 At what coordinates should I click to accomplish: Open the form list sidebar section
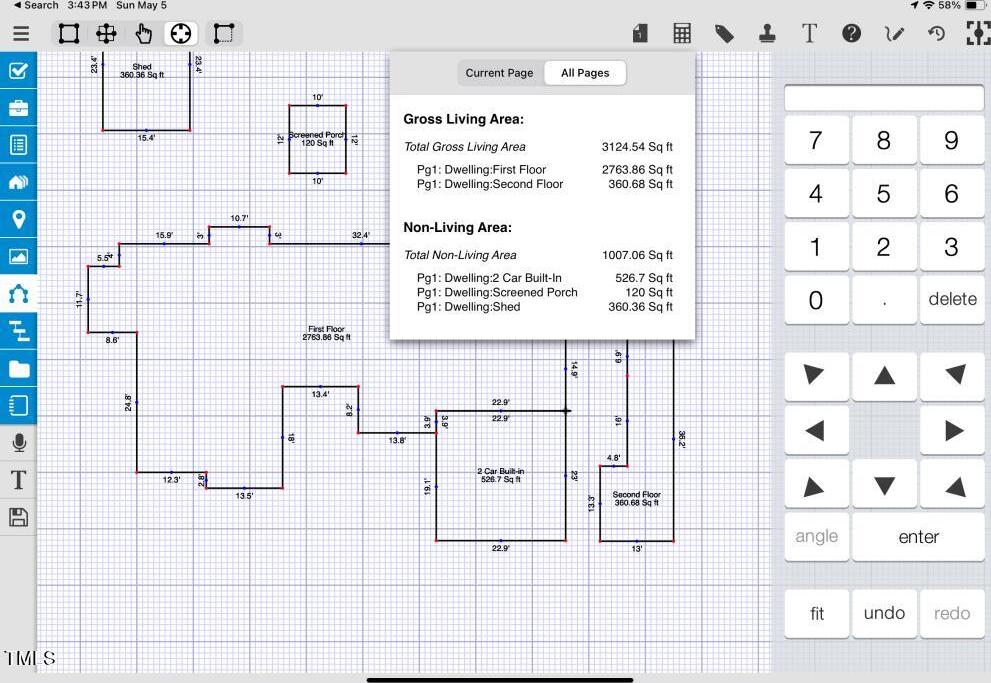point(18,145)
